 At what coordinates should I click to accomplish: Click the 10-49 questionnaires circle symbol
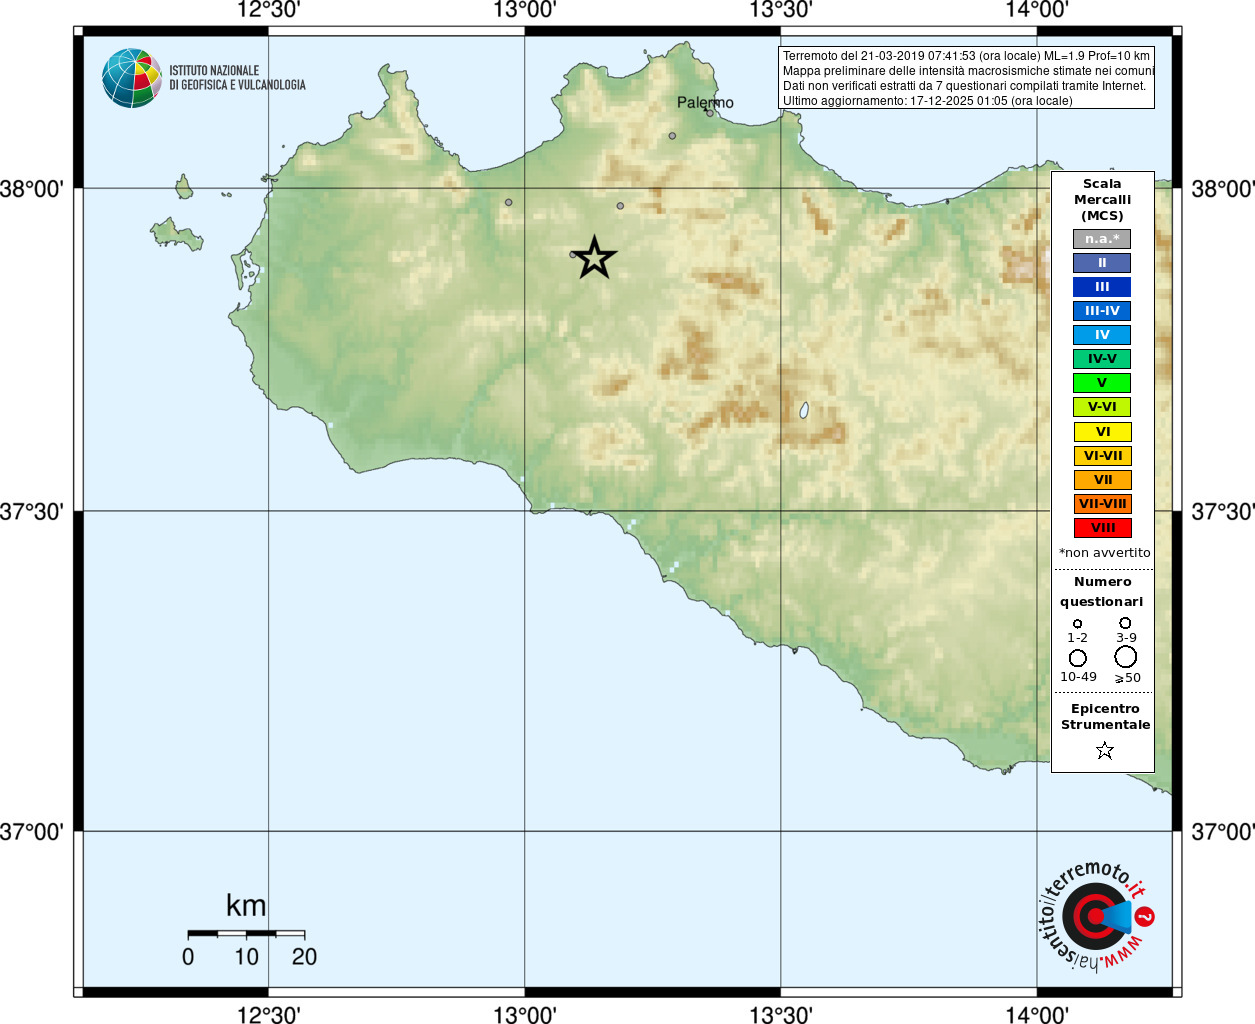pyautogui.click(x=1078, y=658)
